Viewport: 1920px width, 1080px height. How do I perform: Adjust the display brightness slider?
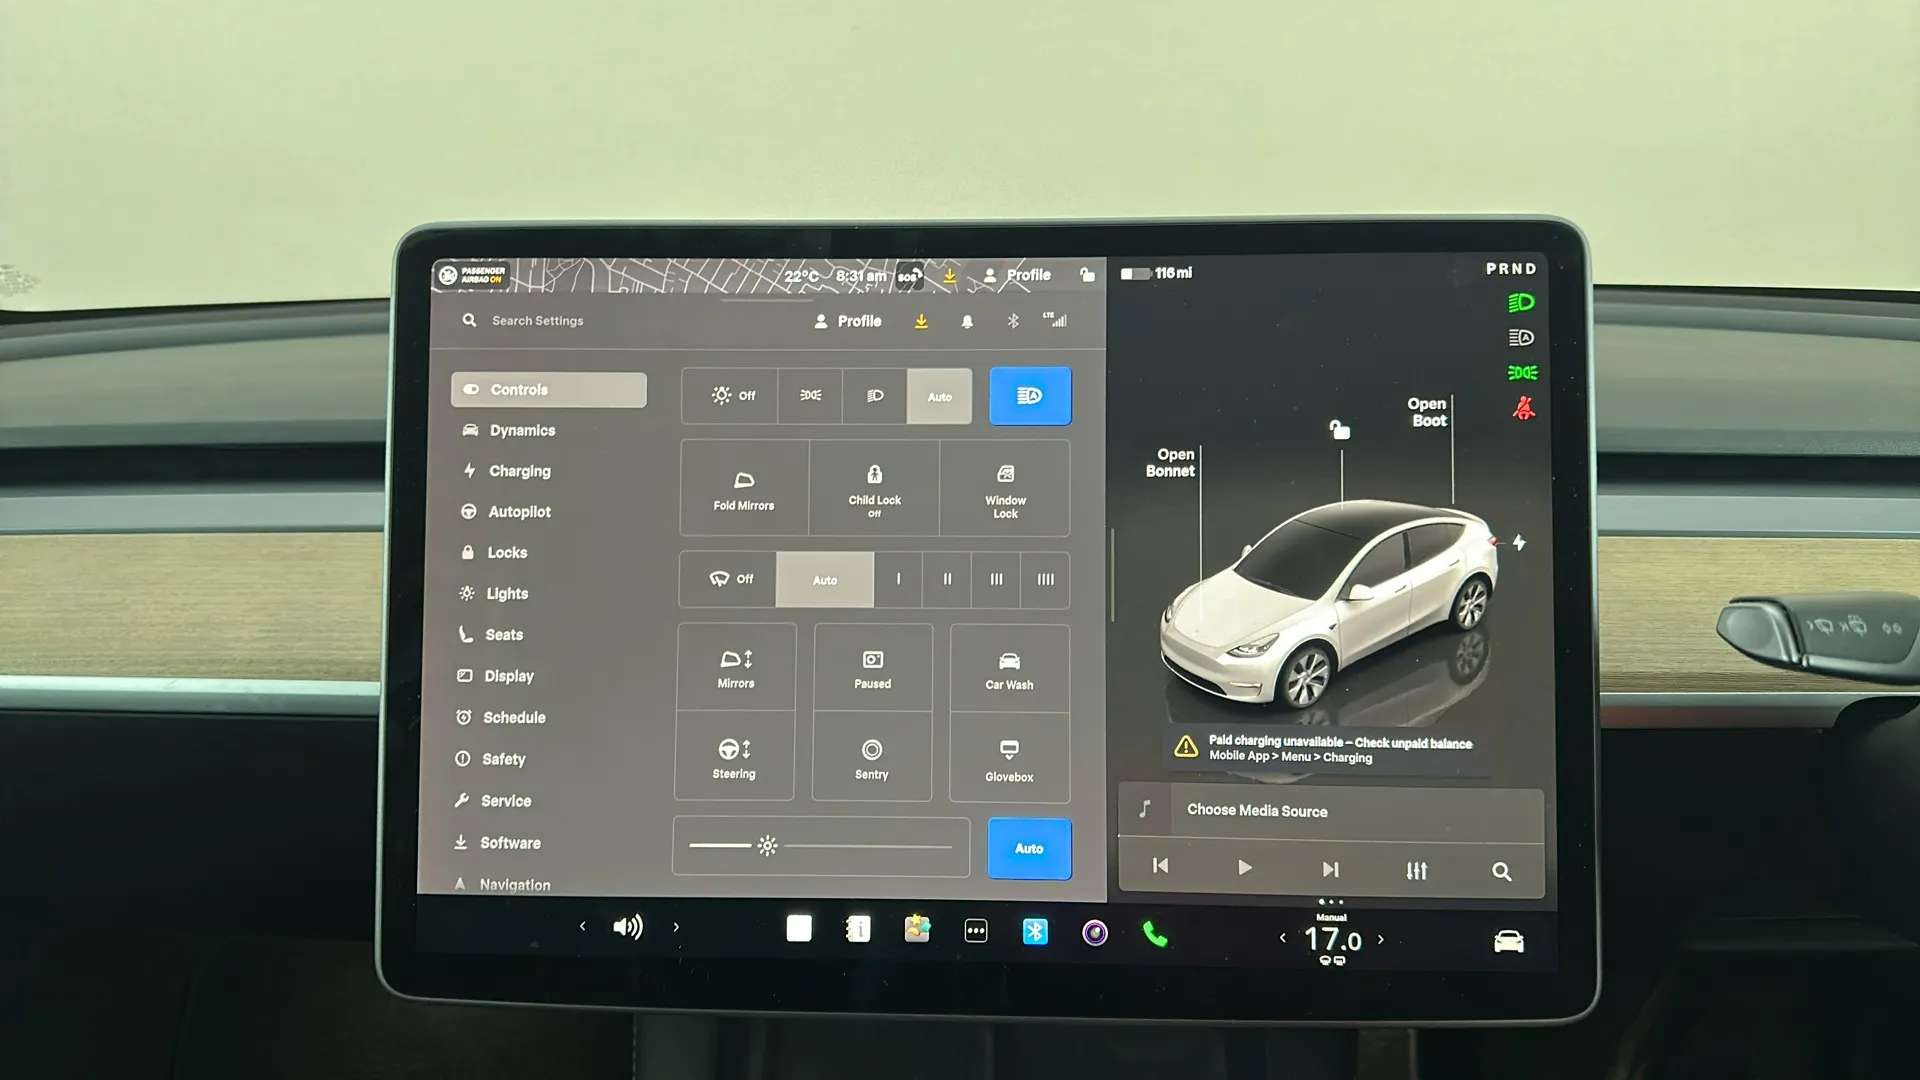point(821,846)
